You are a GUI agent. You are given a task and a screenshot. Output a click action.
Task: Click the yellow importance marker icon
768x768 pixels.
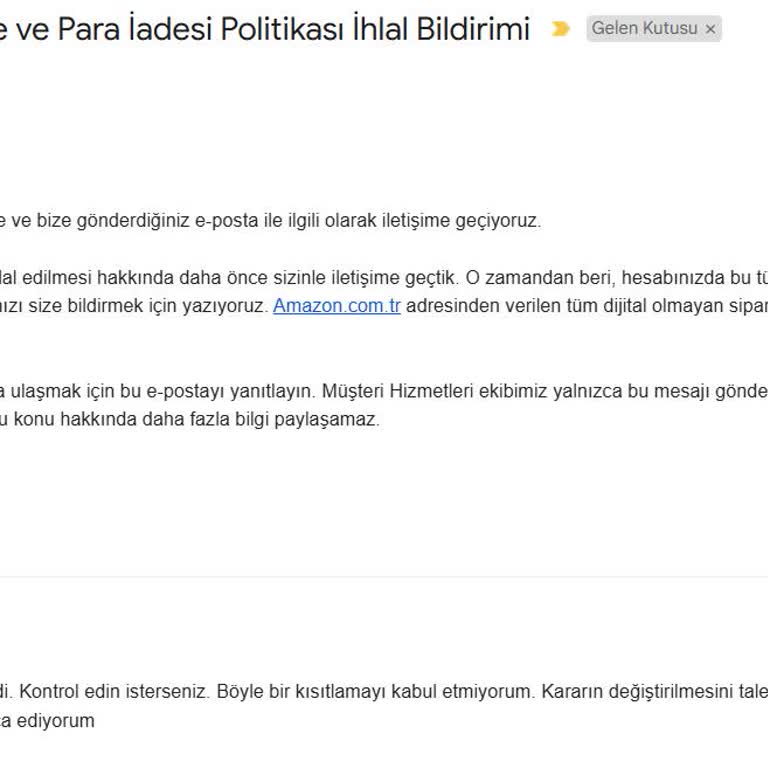tap(560, 29)
